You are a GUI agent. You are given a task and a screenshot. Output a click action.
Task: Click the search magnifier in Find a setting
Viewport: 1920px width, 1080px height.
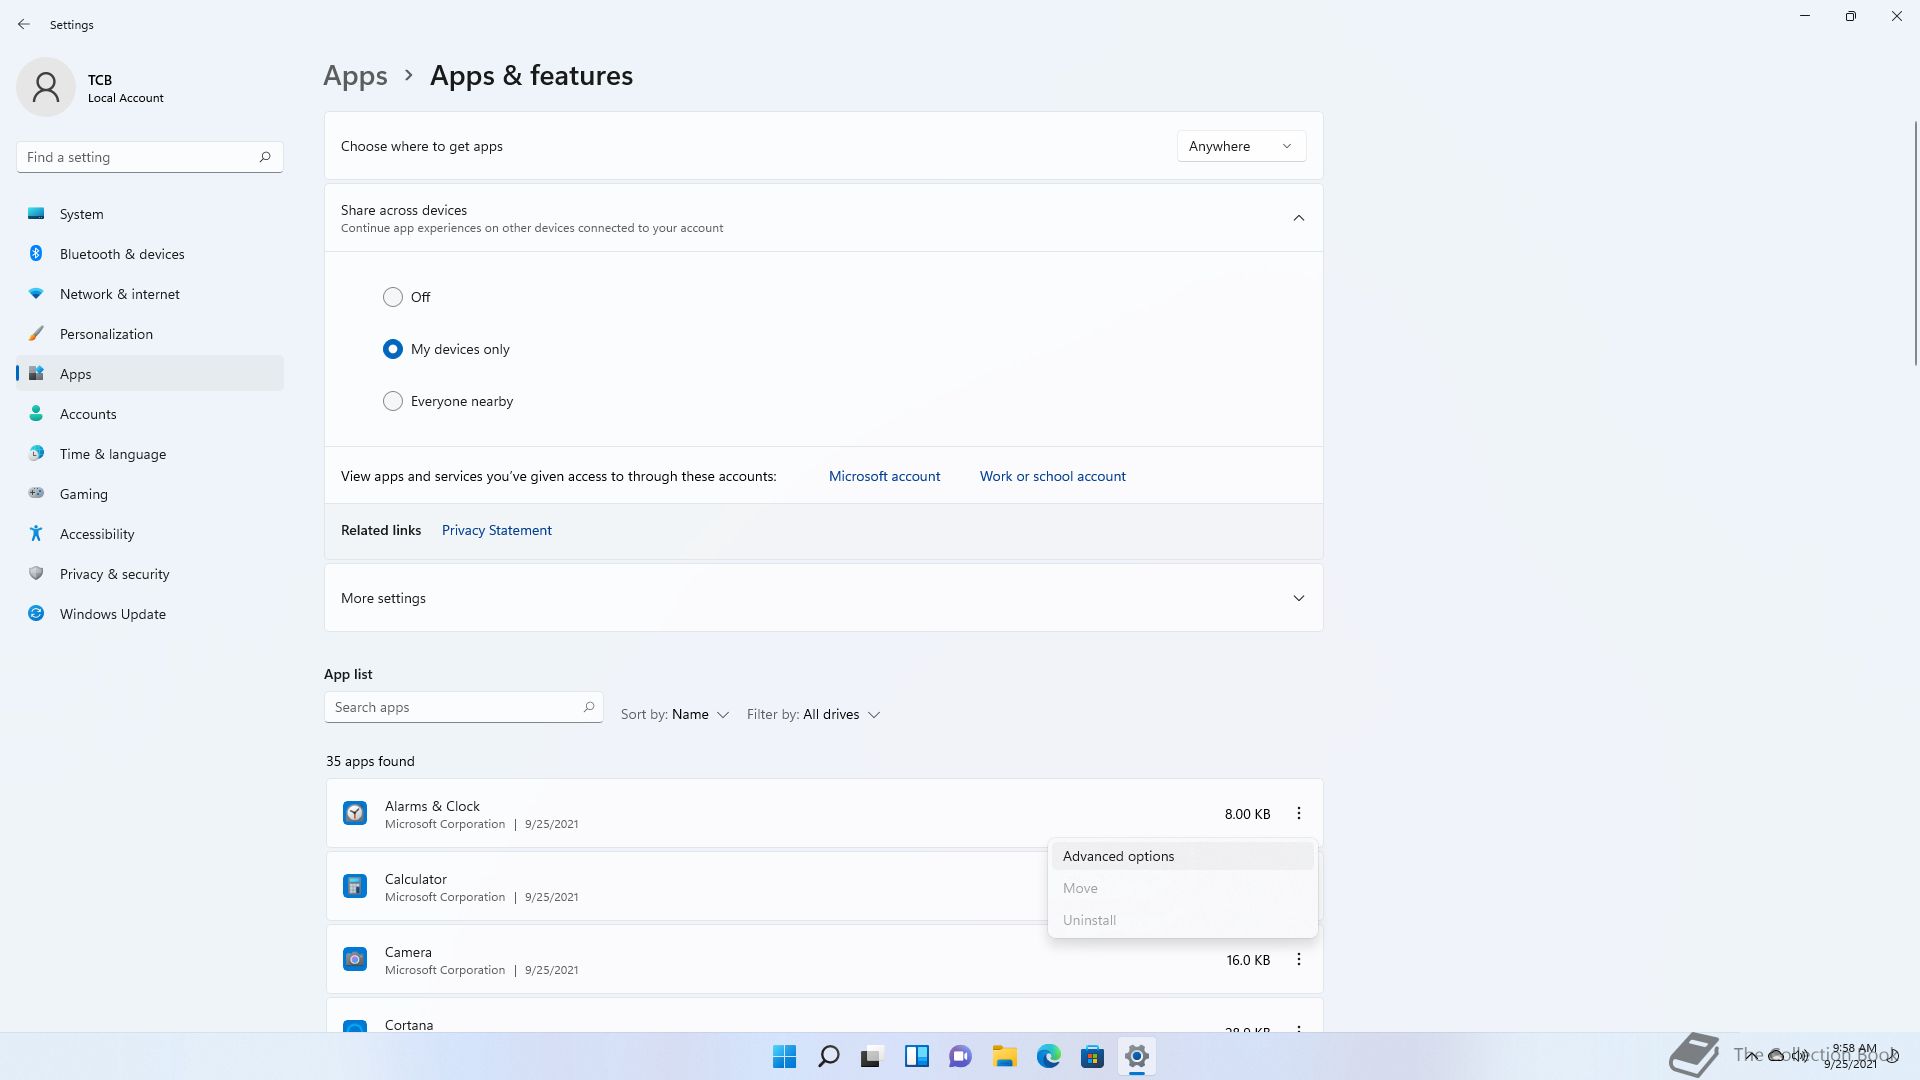click(x=265, y=157)
